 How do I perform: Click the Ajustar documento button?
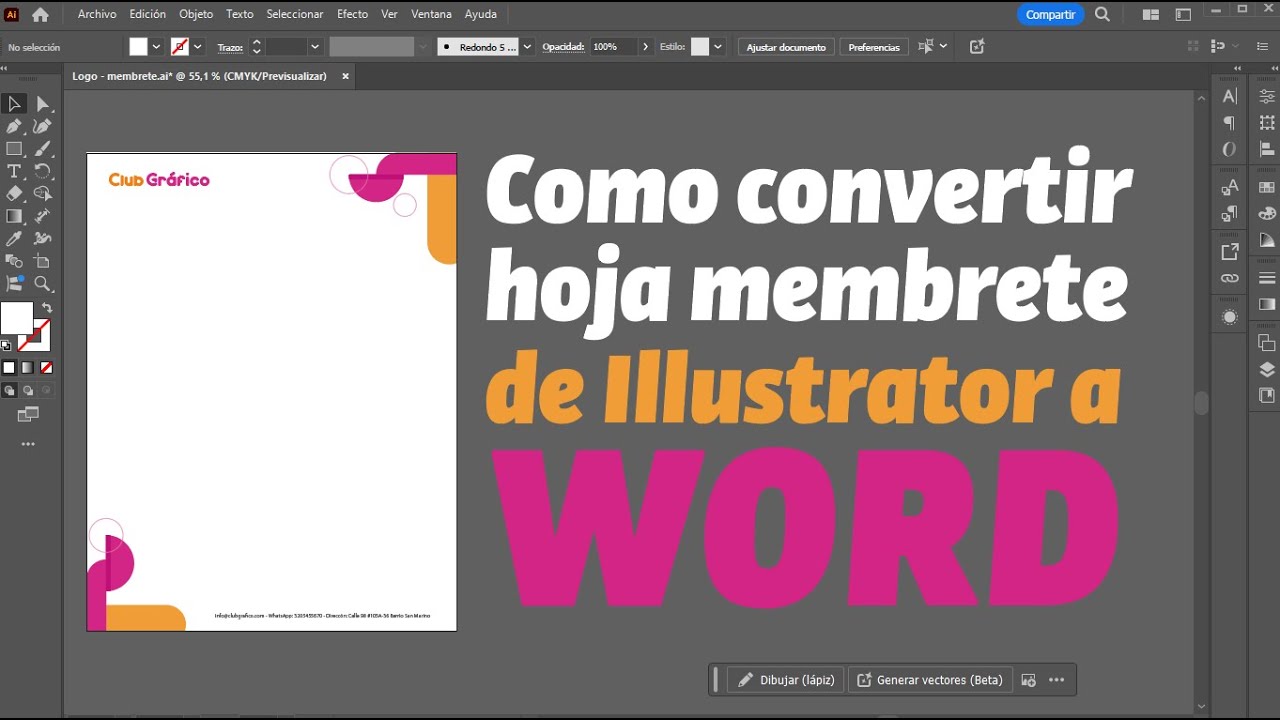pos(786,47)
